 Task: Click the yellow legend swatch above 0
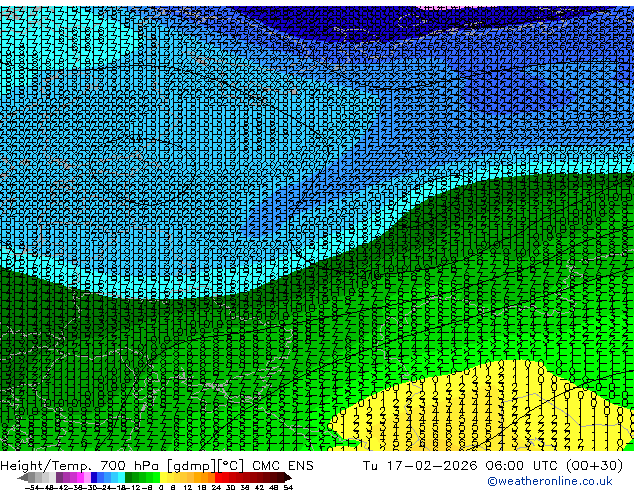coord(163,477)
